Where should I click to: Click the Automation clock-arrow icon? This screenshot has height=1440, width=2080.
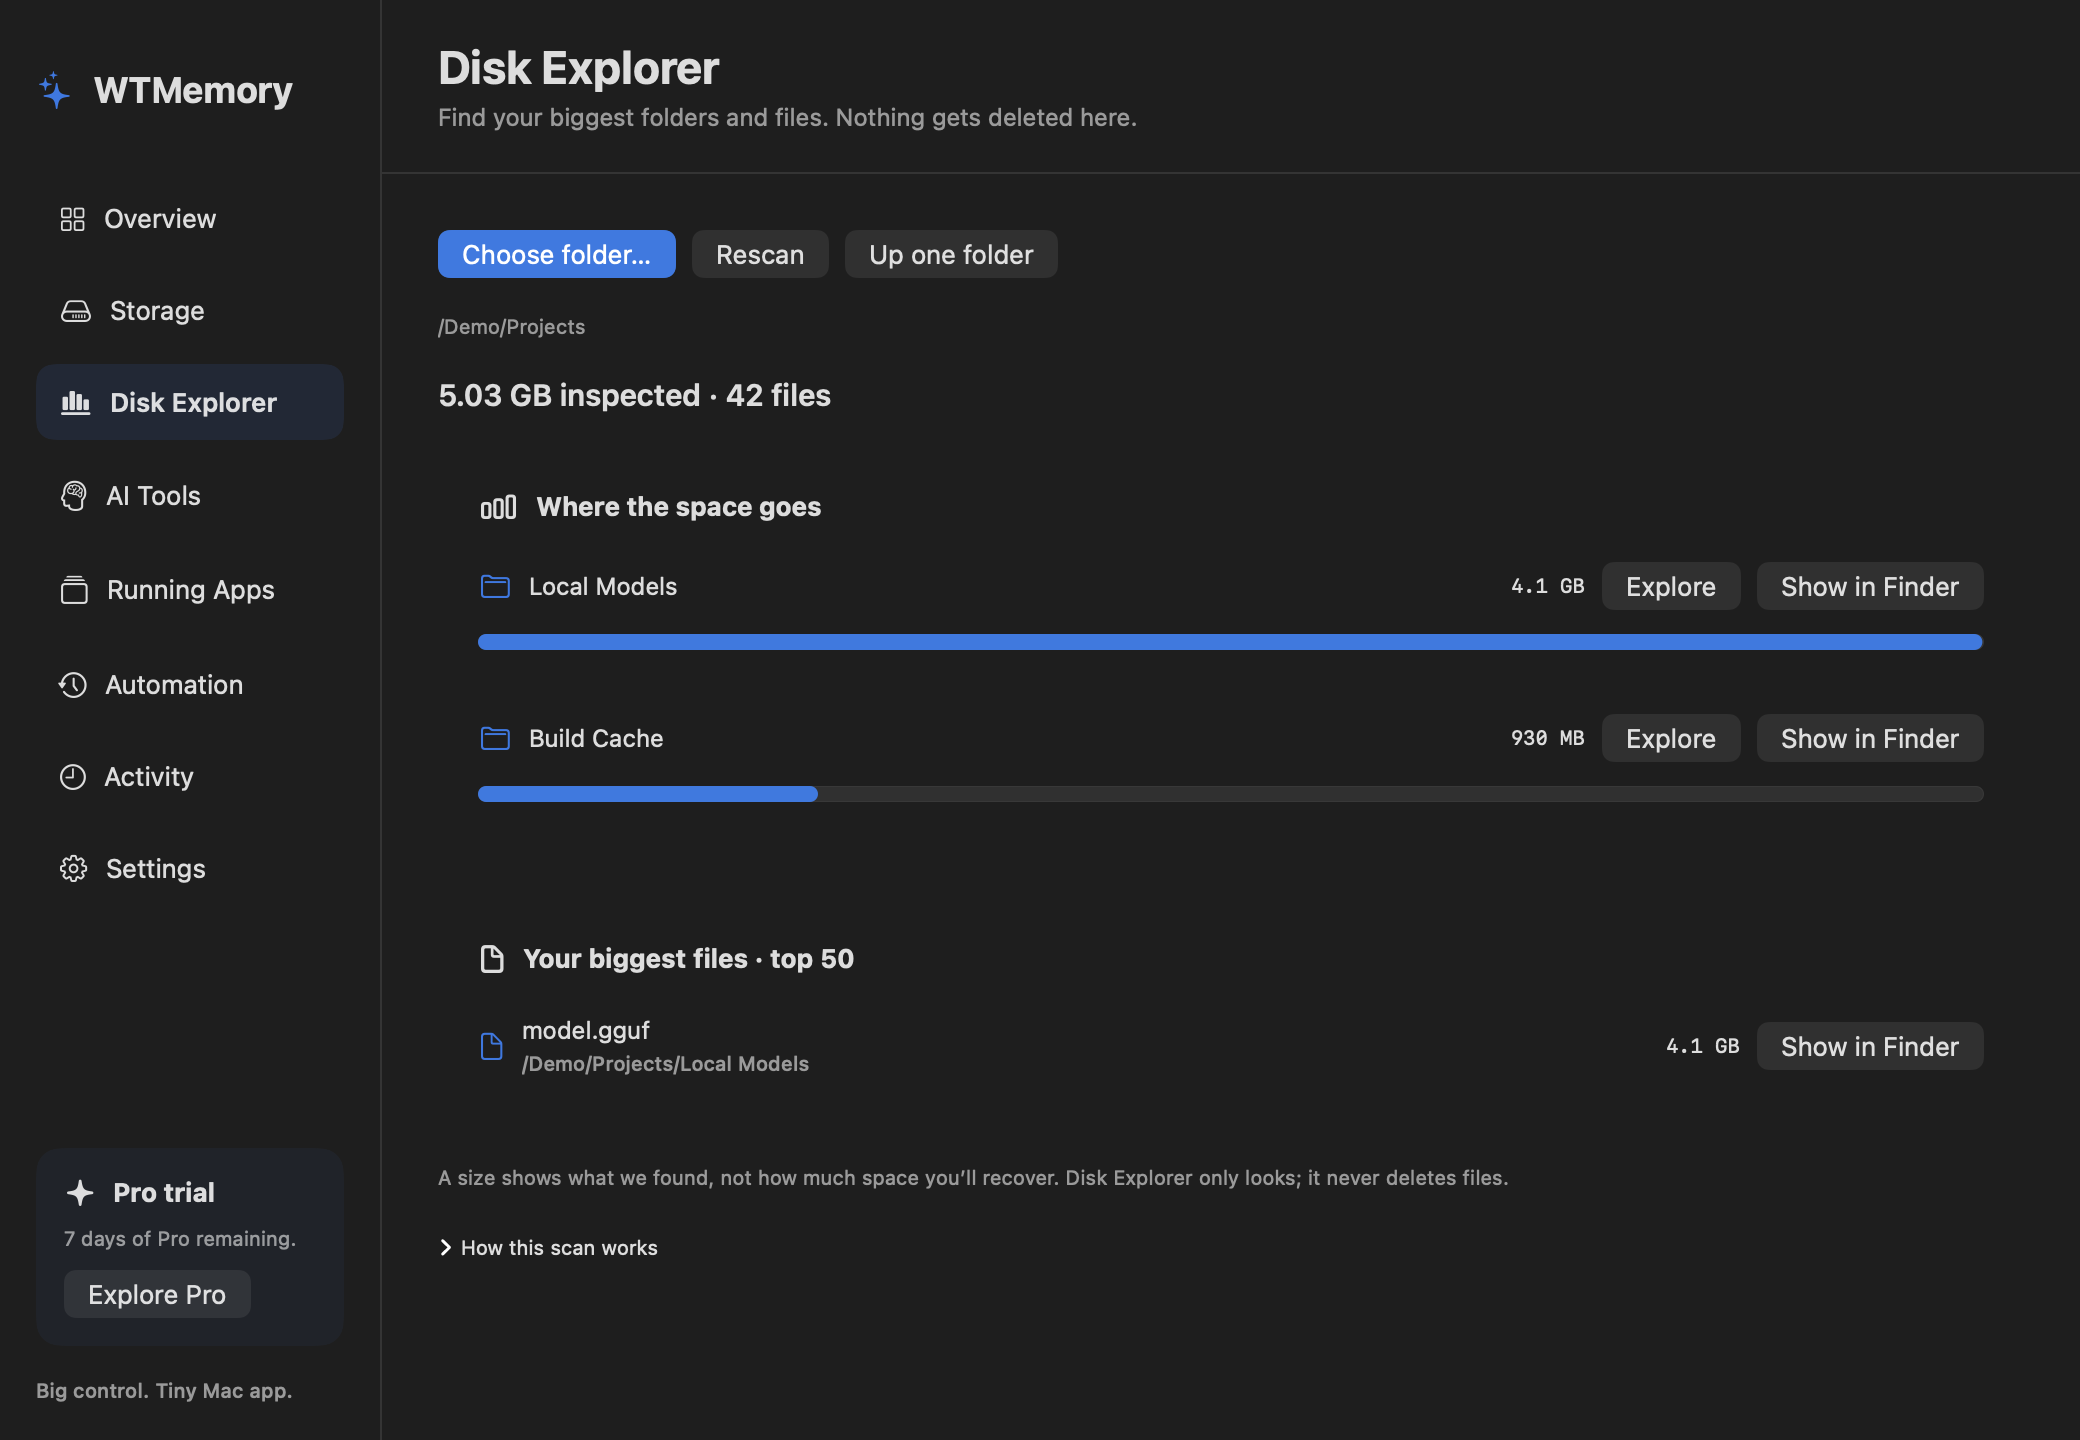[x=73, y=685]
